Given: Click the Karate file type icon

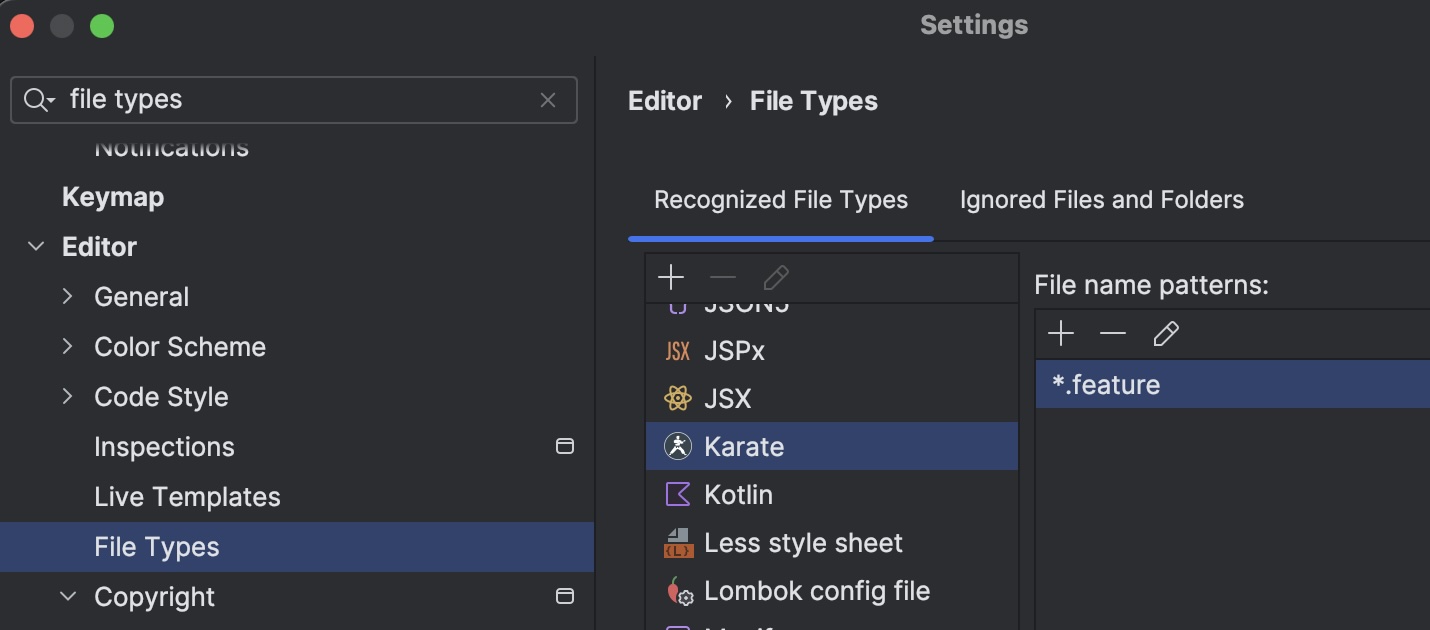Looking at the screenshot, I should tap(677, 447).
